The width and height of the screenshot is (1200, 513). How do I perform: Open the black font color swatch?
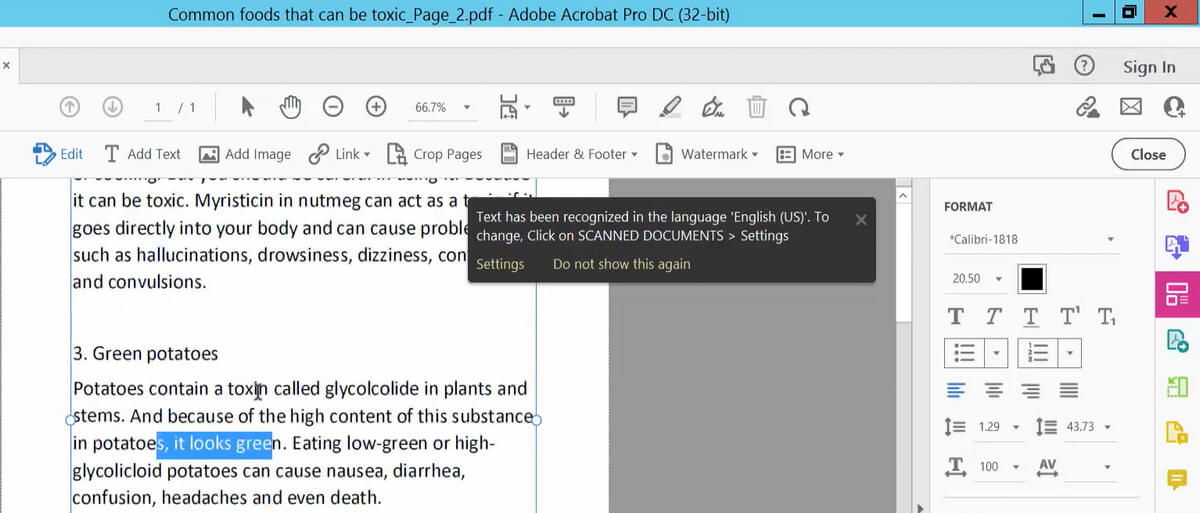1031,279
